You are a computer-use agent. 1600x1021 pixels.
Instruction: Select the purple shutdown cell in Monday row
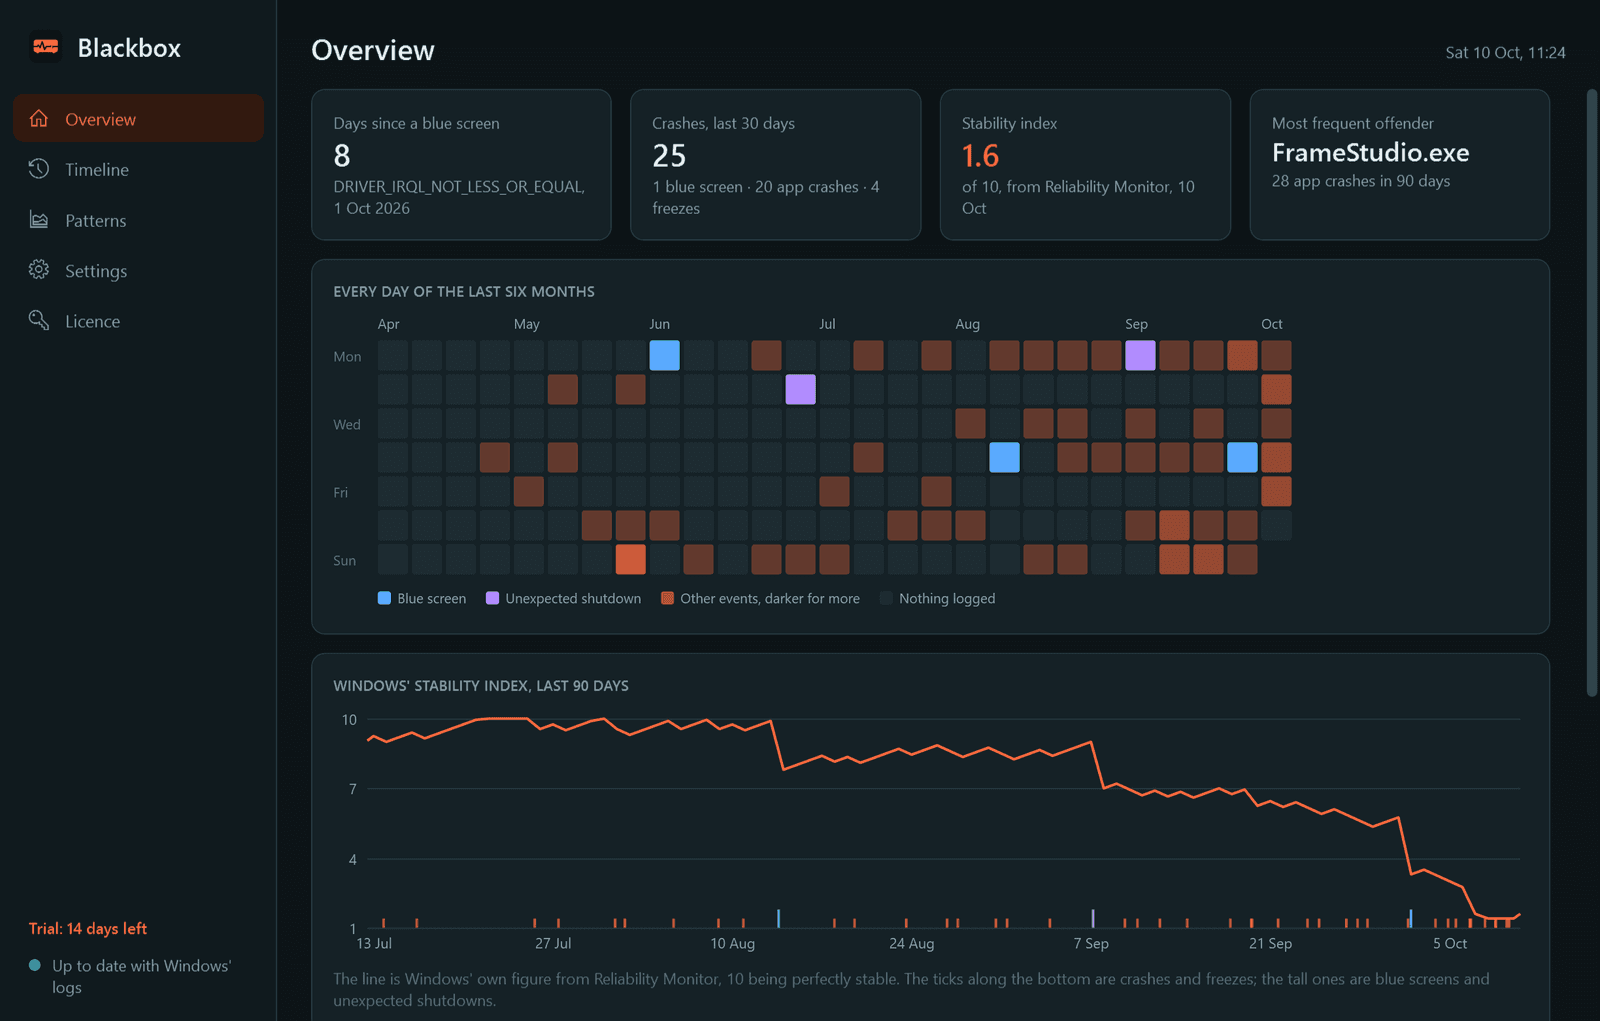tap(1140, 355)
